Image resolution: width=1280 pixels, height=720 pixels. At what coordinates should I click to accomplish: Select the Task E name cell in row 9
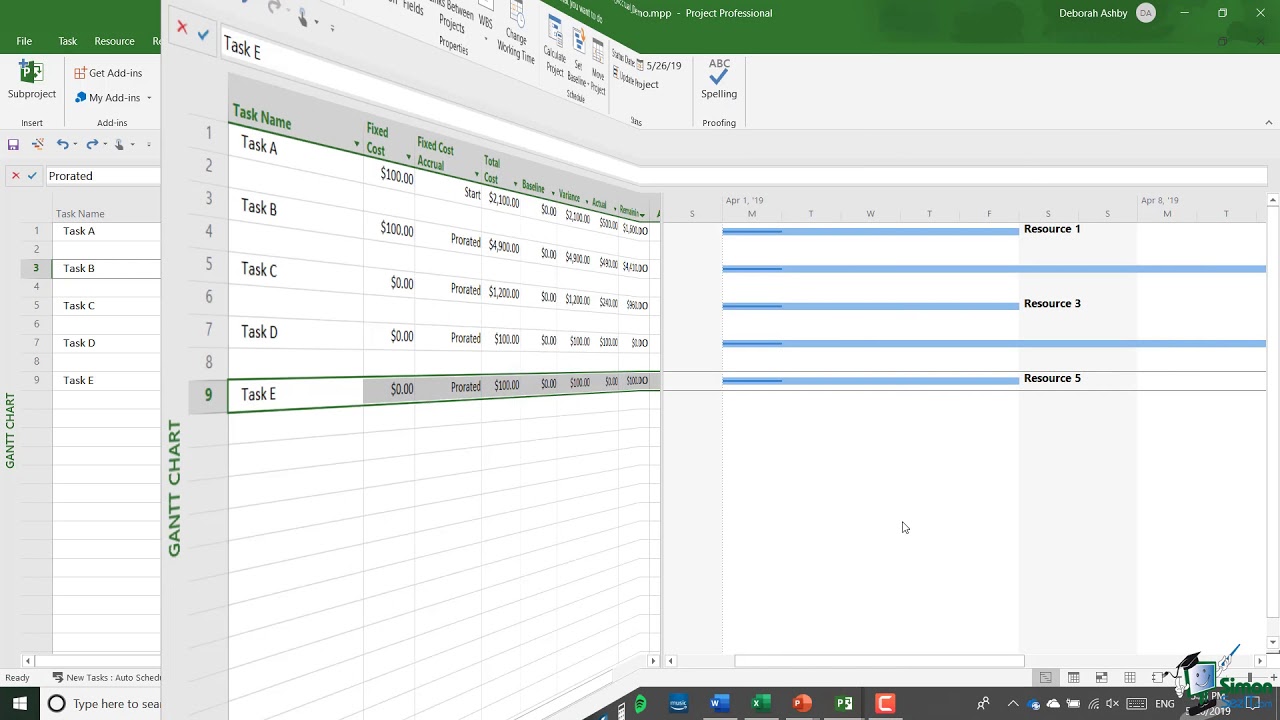296,394
